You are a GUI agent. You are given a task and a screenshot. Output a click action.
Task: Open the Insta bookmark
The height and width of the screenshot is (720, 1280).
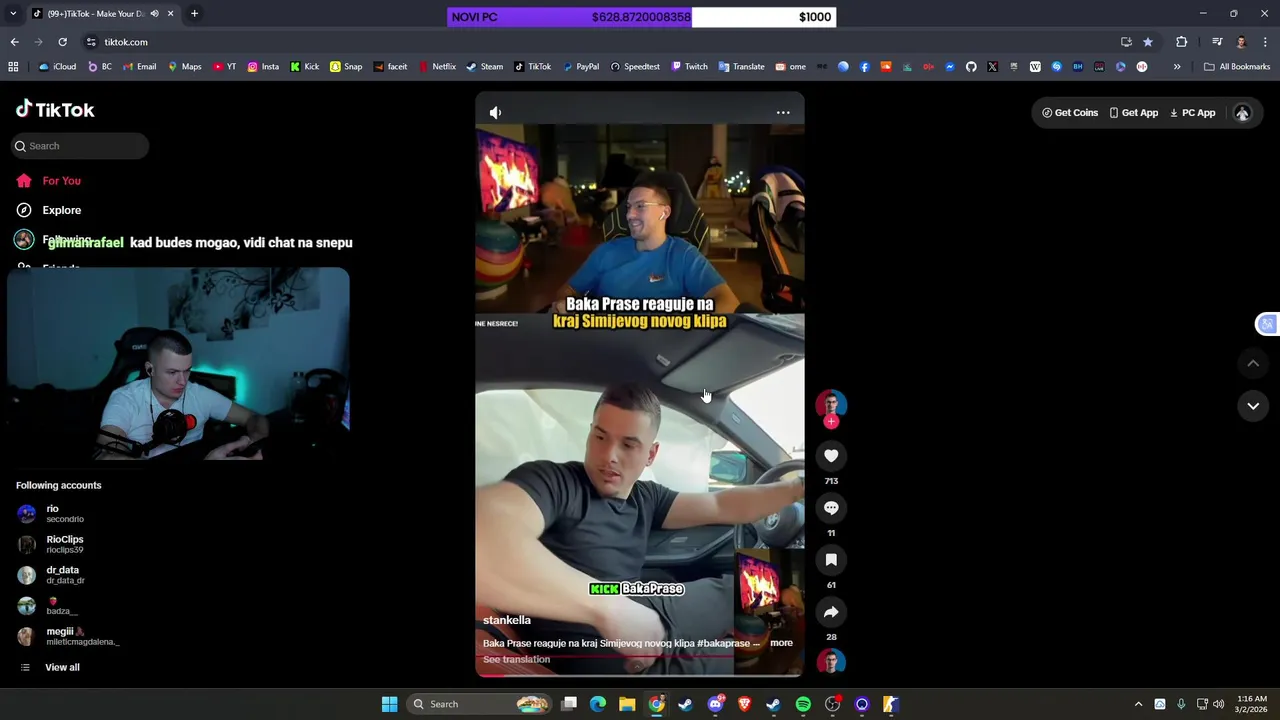pos(263,67)
